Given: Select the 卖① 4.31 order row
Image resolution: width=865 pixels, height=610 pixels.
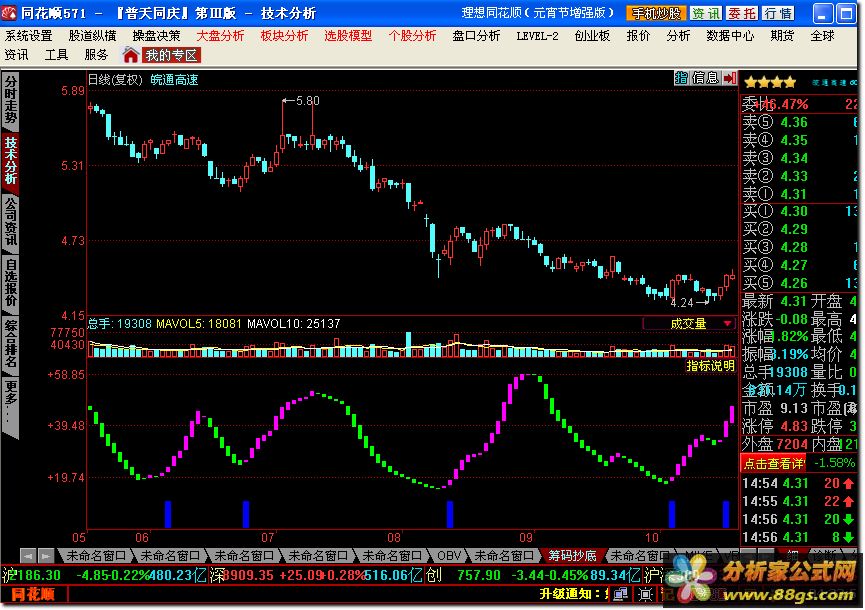Looking at the screenshot, I should point(800,194).
